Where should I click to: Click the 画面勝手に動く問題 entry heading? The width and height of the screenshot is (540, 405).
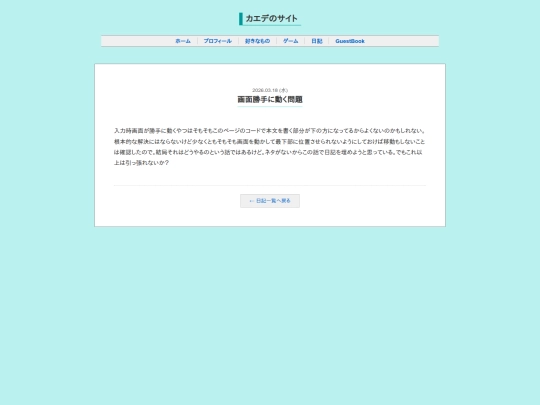270,100
